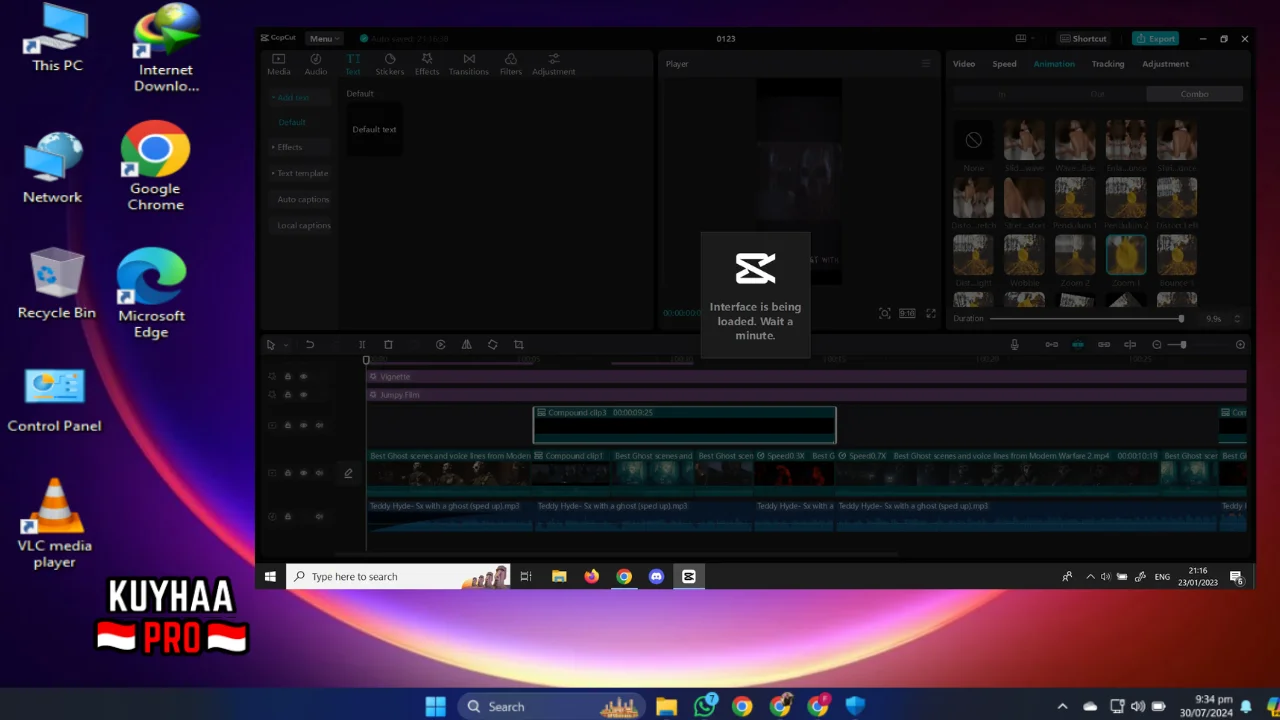Open the Media panel in CapCut
This screenshot has width=1280, height=720.
click(x=279, y=64)
